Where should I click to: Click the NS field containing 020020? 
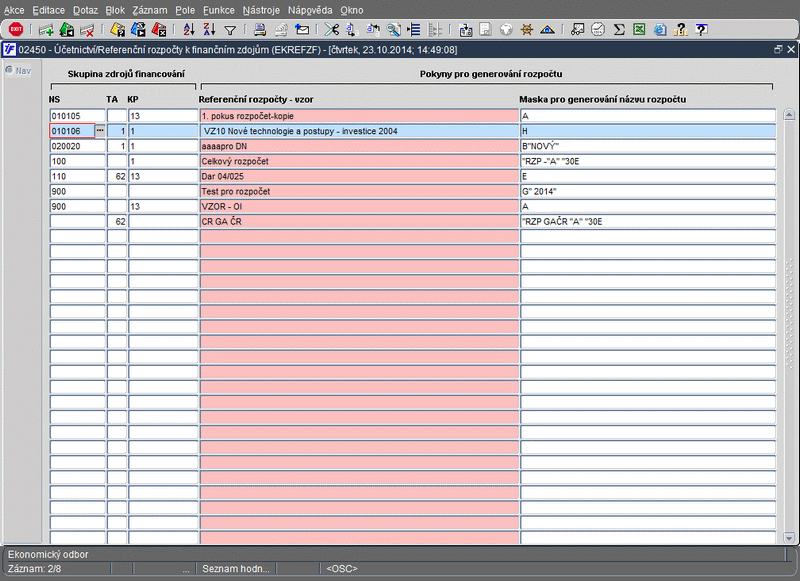tap(78, 146)
